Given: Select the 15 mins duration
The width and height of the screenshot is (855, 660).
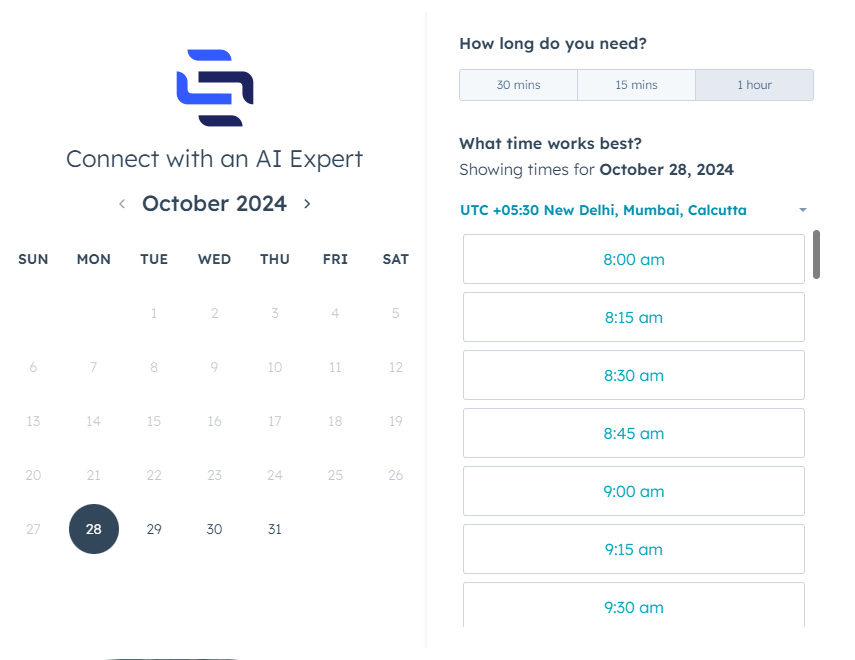Looking at the screenshot, I should [x=636, y=85].
